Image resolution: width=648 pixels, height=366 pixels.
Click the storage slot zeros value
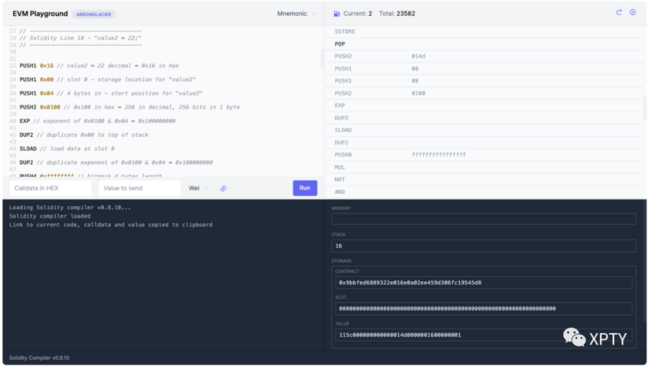(484, 309)
